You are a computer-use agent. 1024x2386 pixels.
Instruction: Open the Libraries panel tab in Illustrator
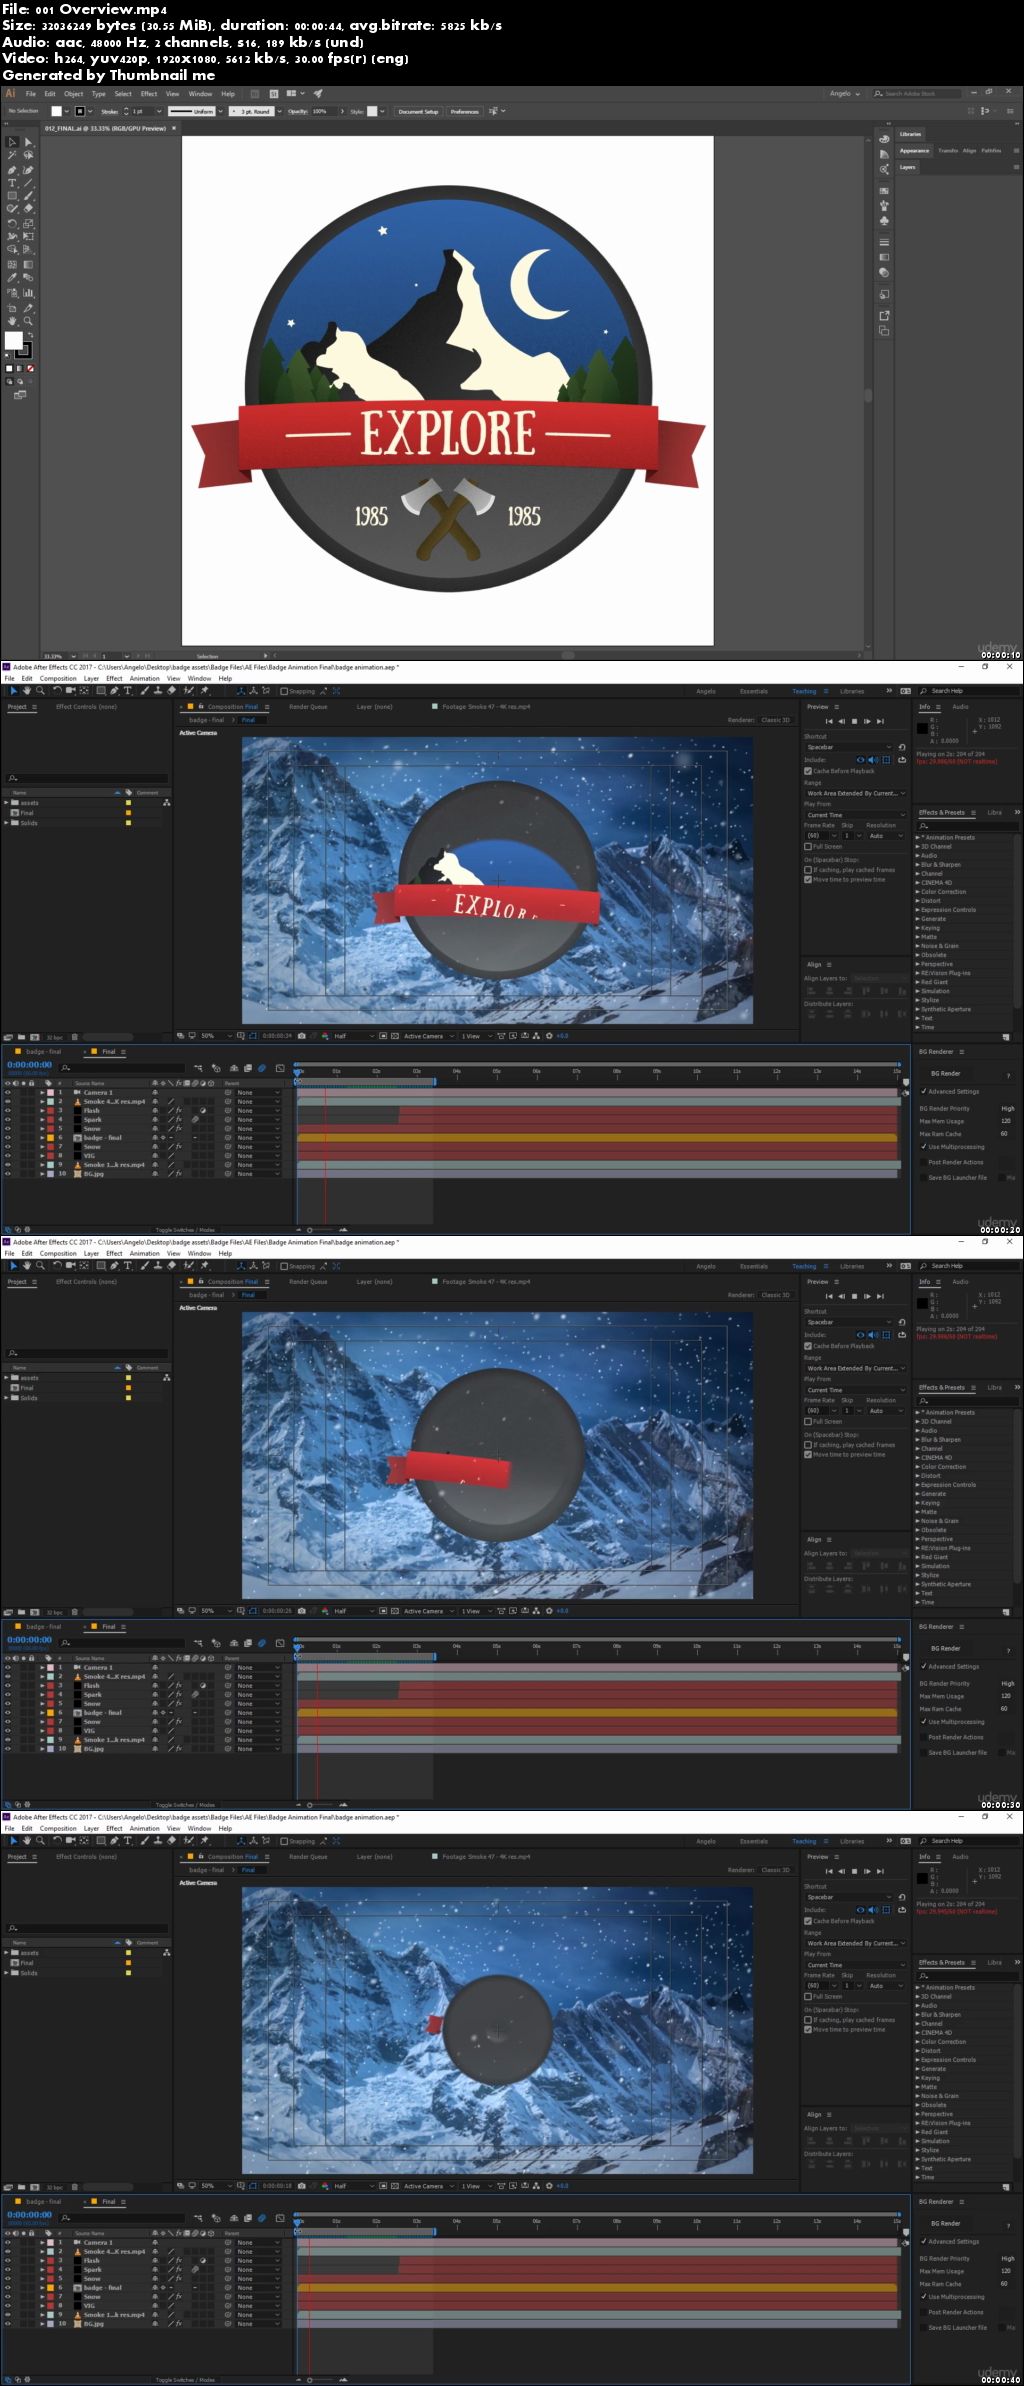(x=910, y=134)
